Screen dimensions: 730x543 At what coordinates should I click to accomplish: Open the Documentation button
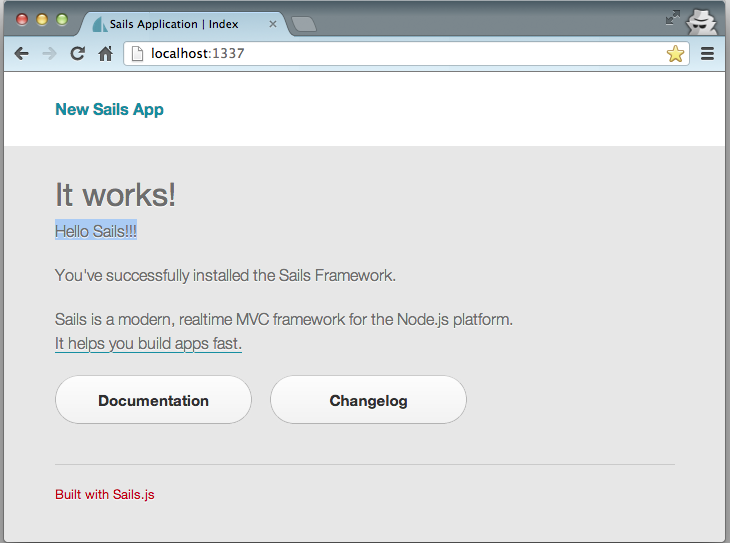[x=153, y=400]
